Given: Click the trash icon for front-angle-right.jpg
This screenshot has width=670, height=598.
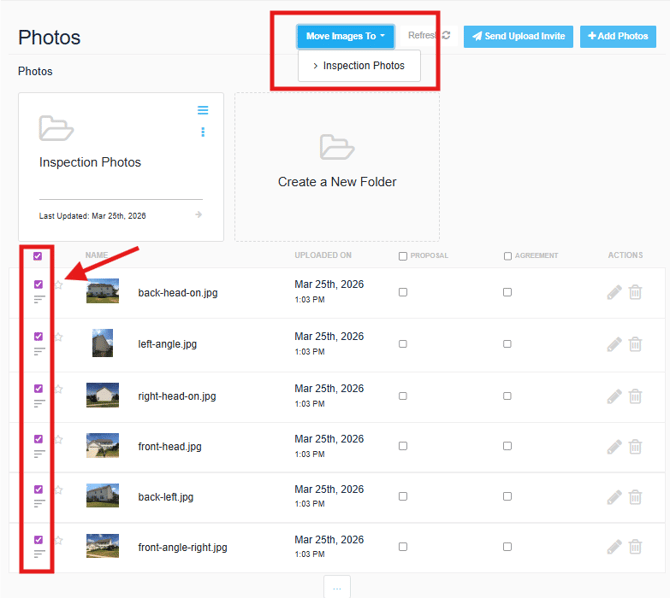Looking at the screenshot, I should [635, 547].
